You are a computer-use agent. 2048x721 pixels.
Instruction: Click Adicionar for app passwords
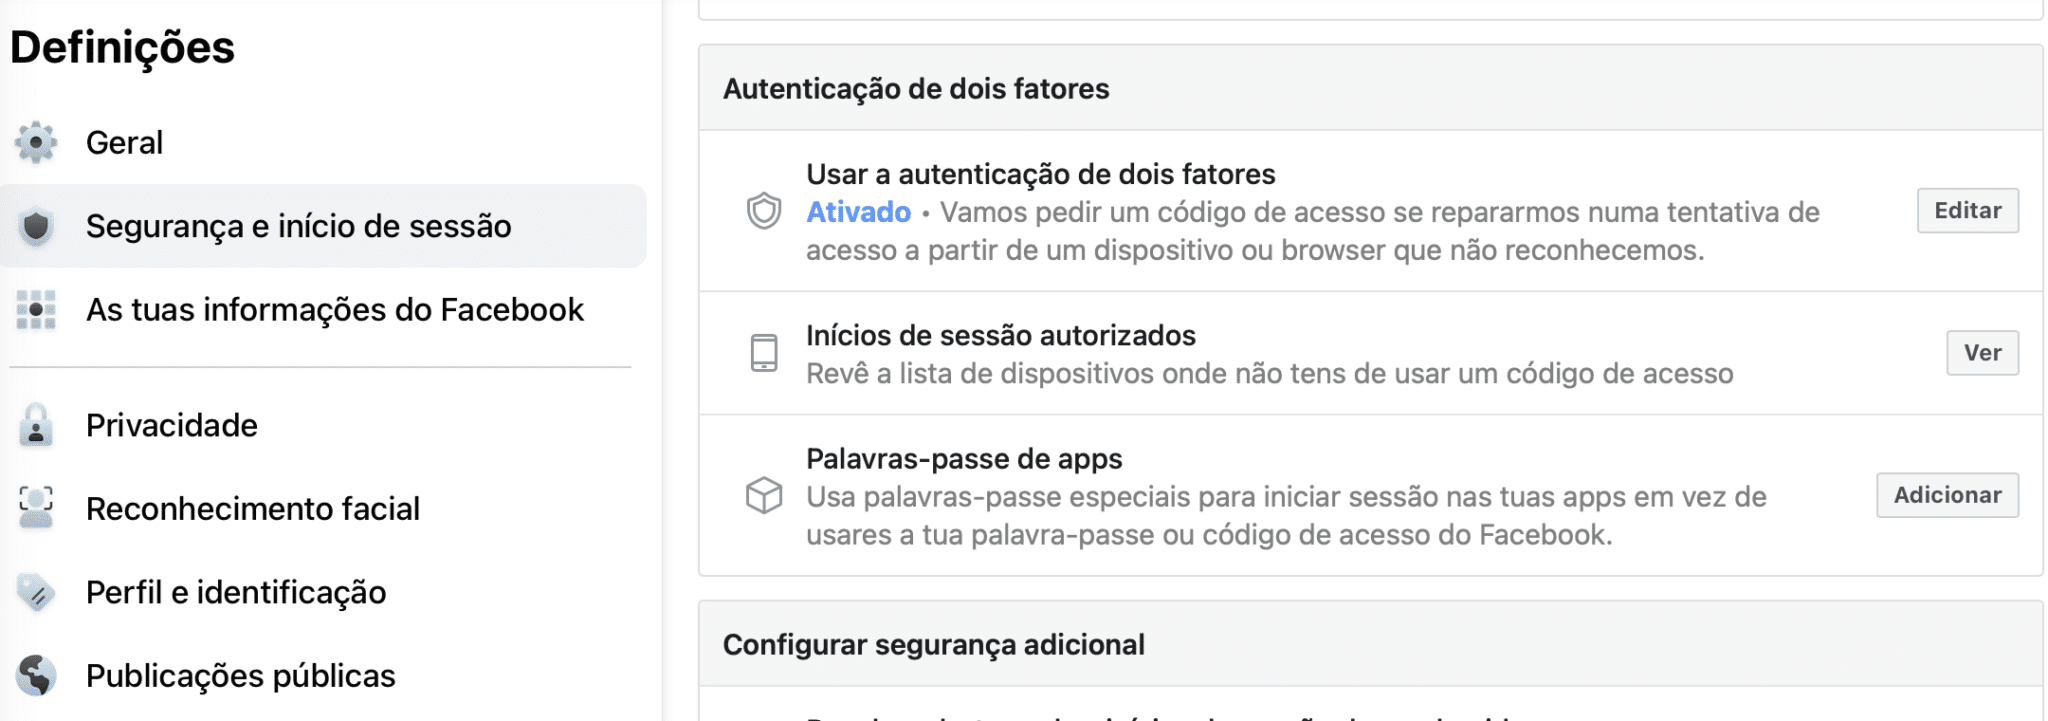tap(1947, 495)
